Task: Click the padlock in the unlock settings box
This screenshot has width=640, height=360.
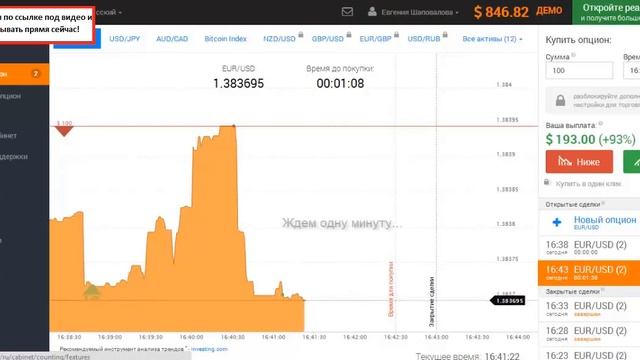Action: click(560, 100)
